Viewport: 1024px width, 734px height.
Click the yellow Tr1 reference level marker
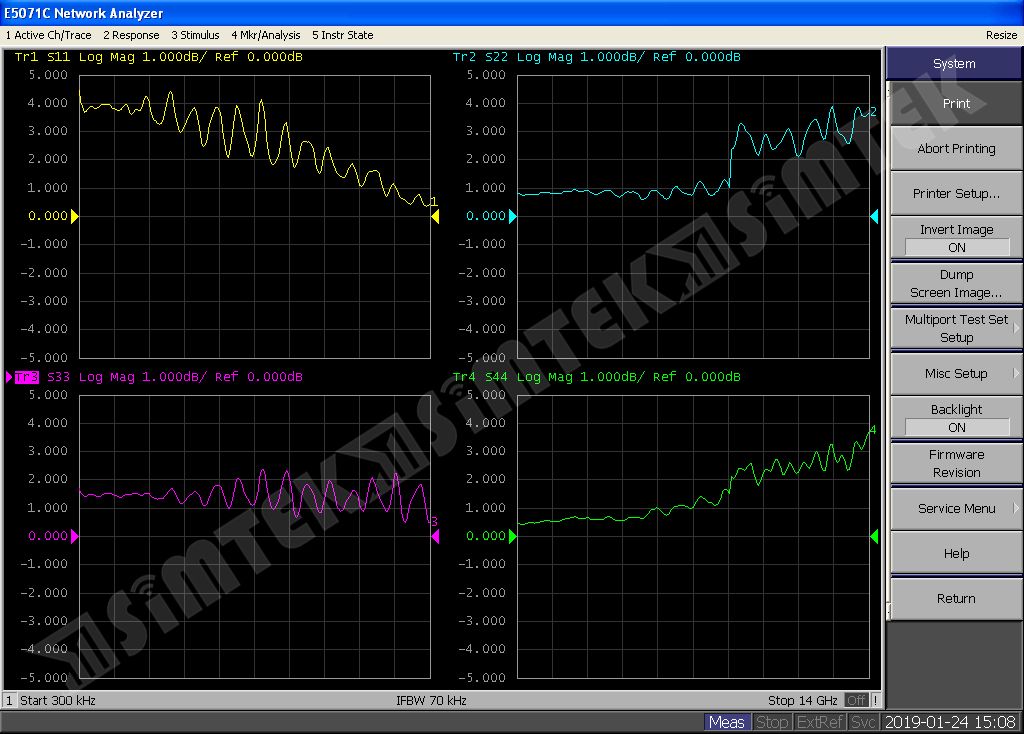(74, 216)
